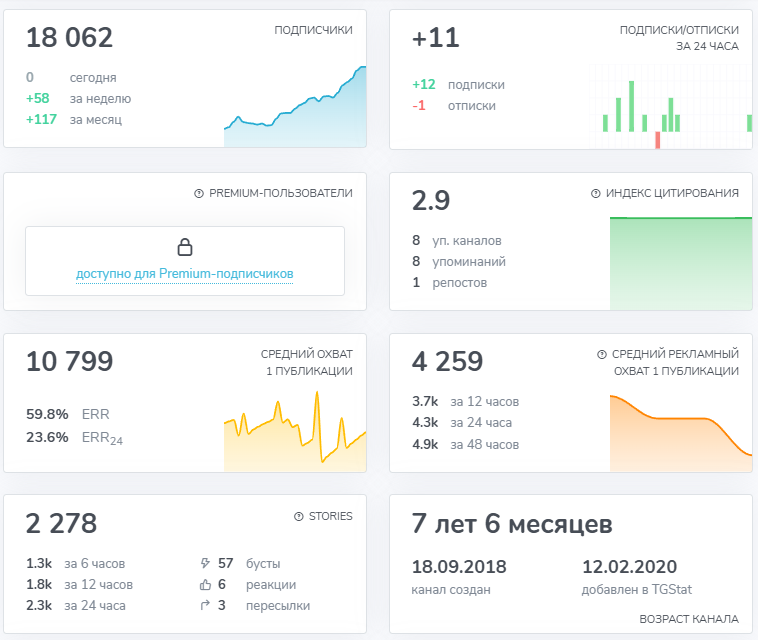The width and height of the screenshot is (758, 640).
Task: Select the Индекс цитирования title
Action: click(672, 193)
